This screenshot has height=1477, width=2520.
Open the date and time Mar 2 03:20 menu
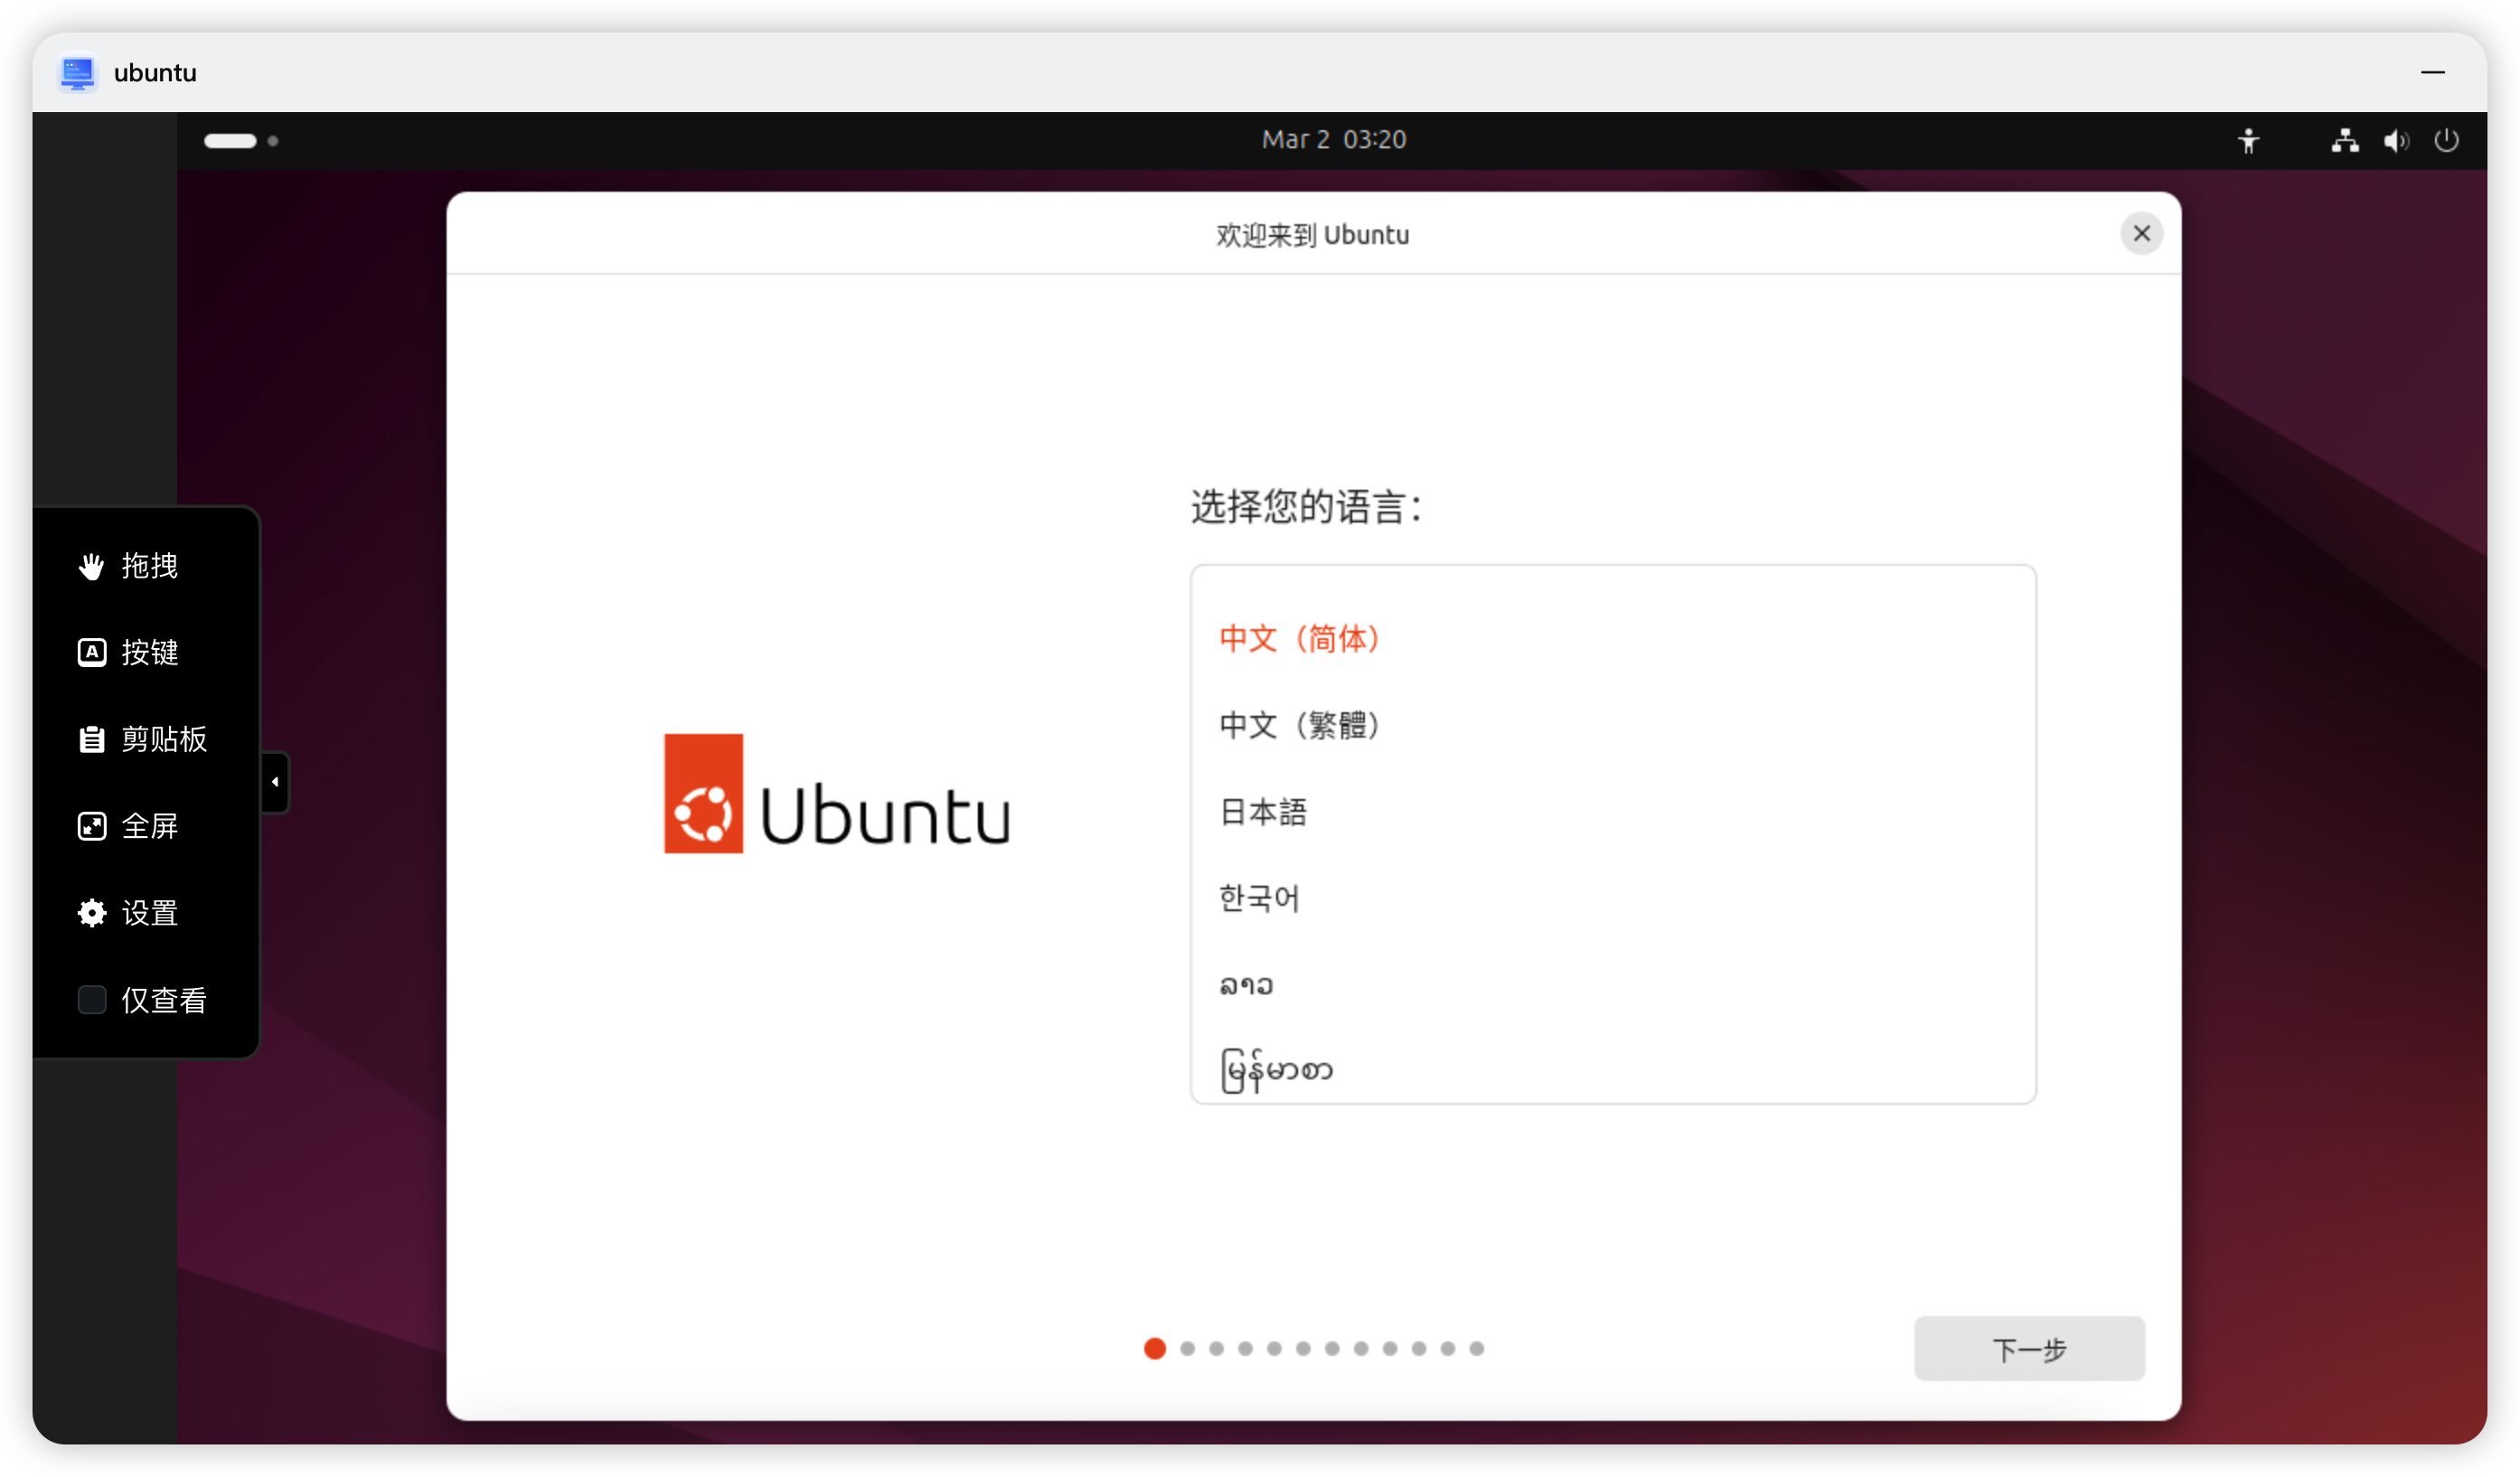[x=1333, y=140]
